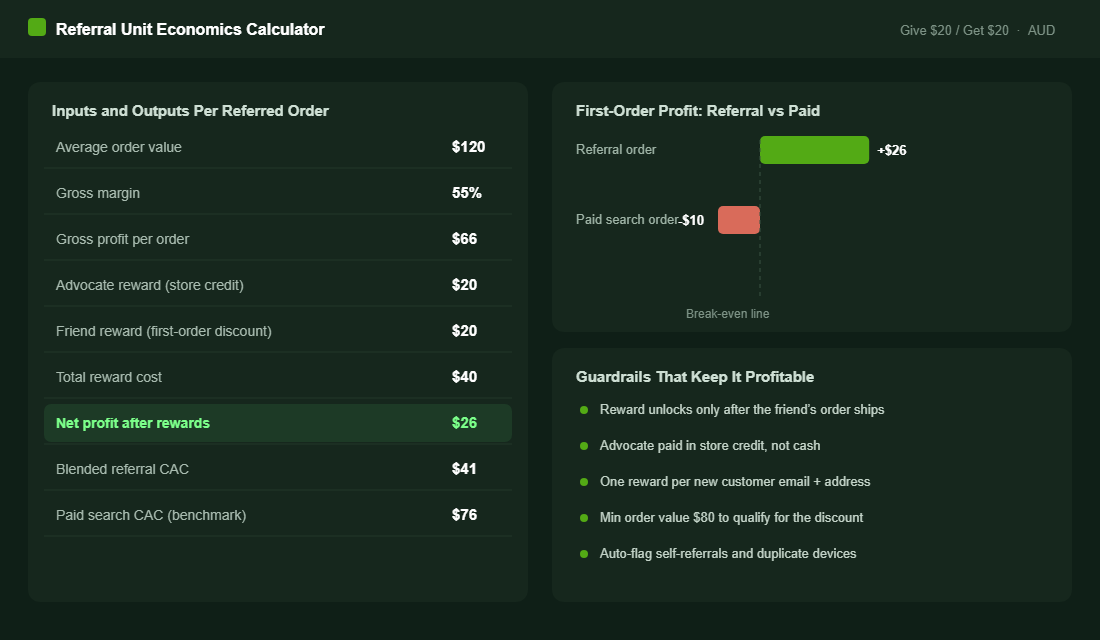Click Paid search CAC (benchmark) label
Viewport: 1100px width, 640px height.
point(151,515)
